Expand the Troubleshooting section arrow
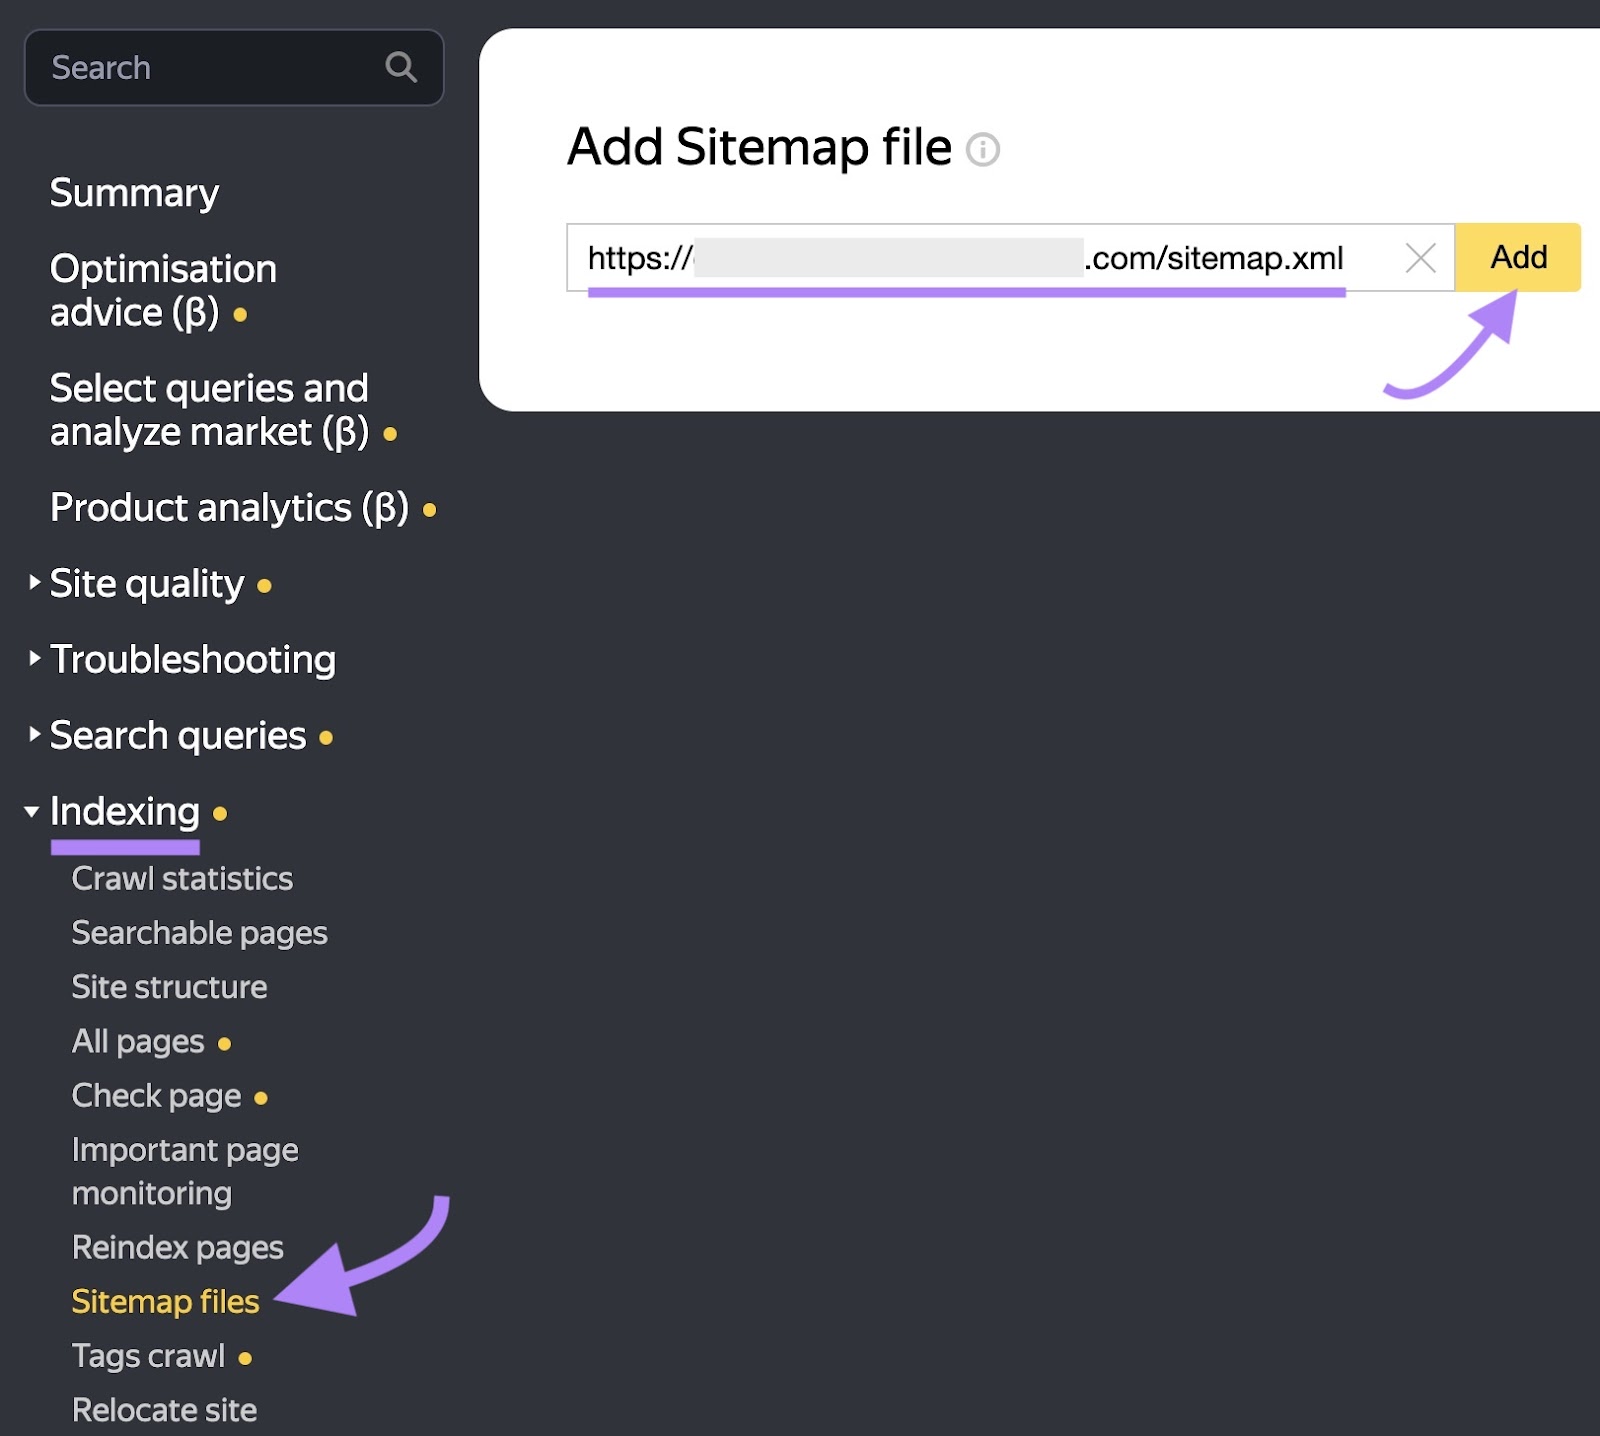This screenshot has width=1600, height=1436. point(34,659)
